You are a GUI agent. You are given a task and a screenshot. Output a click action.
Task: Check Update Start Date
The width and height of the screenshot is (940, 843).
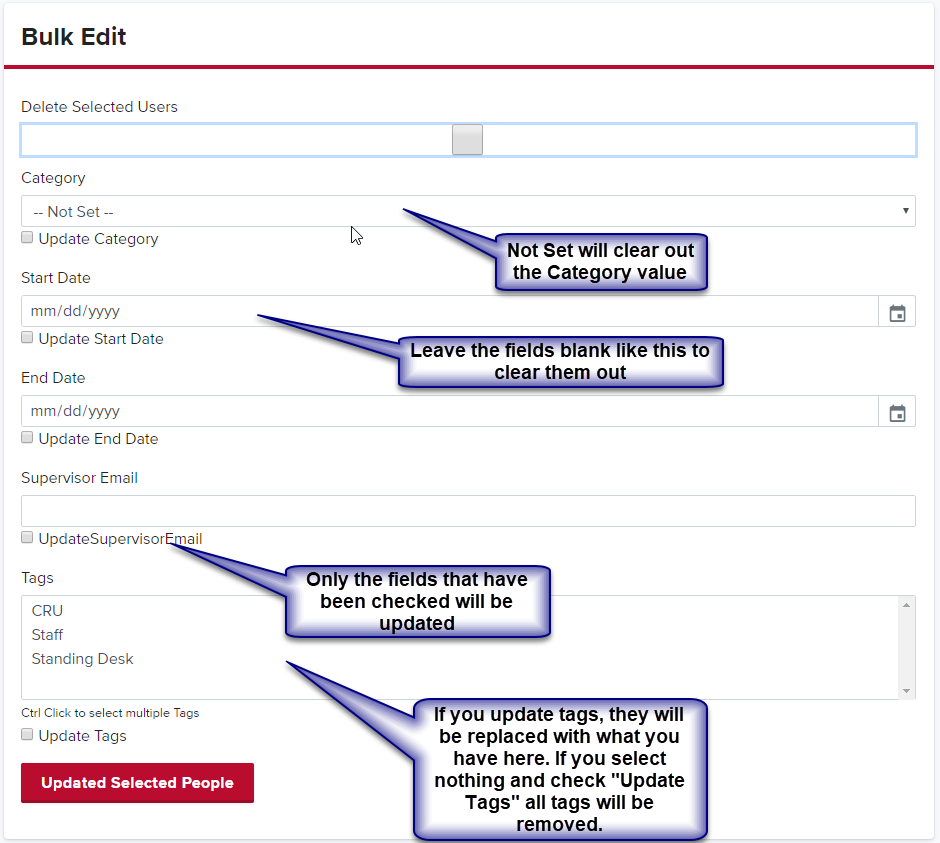[x=26, y=337]
